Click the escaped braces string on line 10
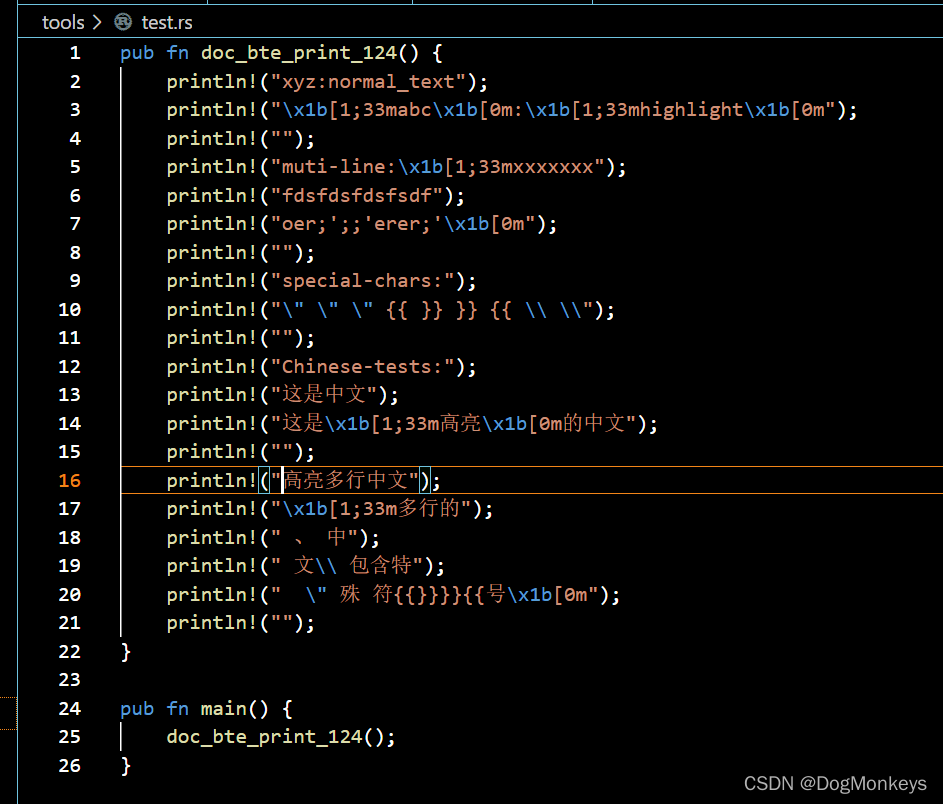The height and width of the screenshot is (804, 943). click(x=432, y=310)
